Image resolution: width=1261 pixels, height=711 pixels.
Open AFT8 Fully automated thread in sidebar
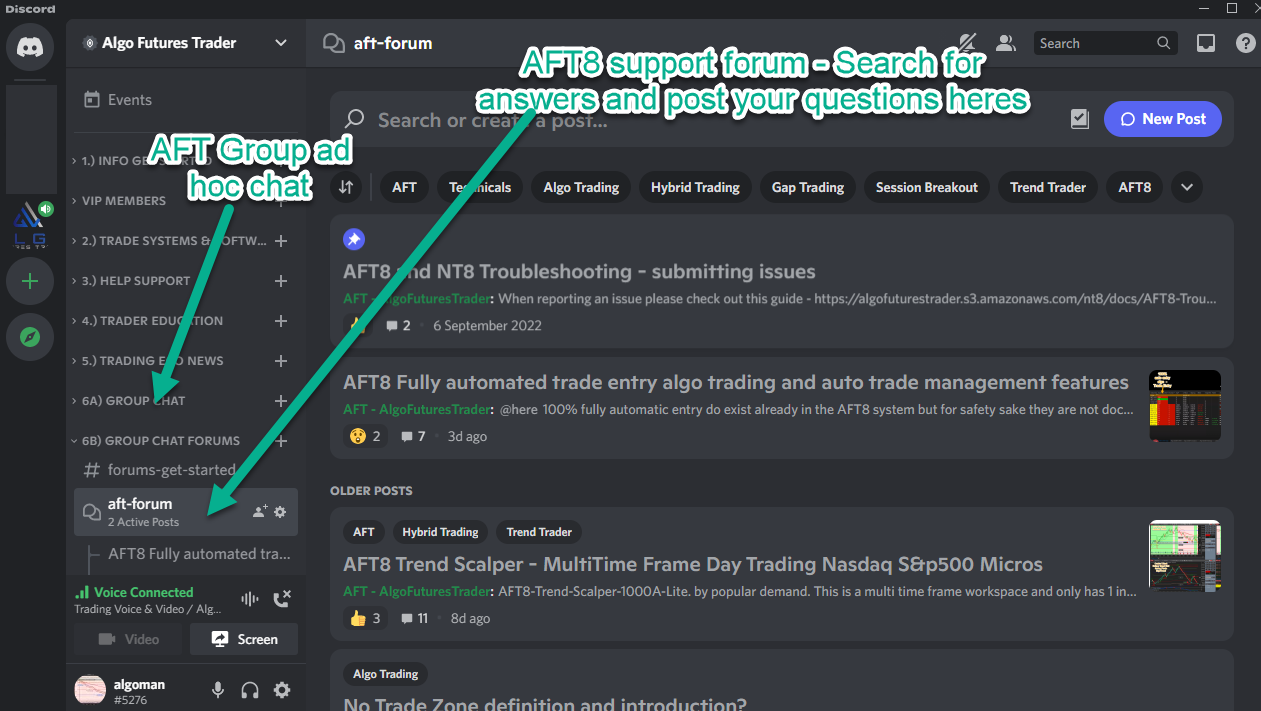click(198, 554)
